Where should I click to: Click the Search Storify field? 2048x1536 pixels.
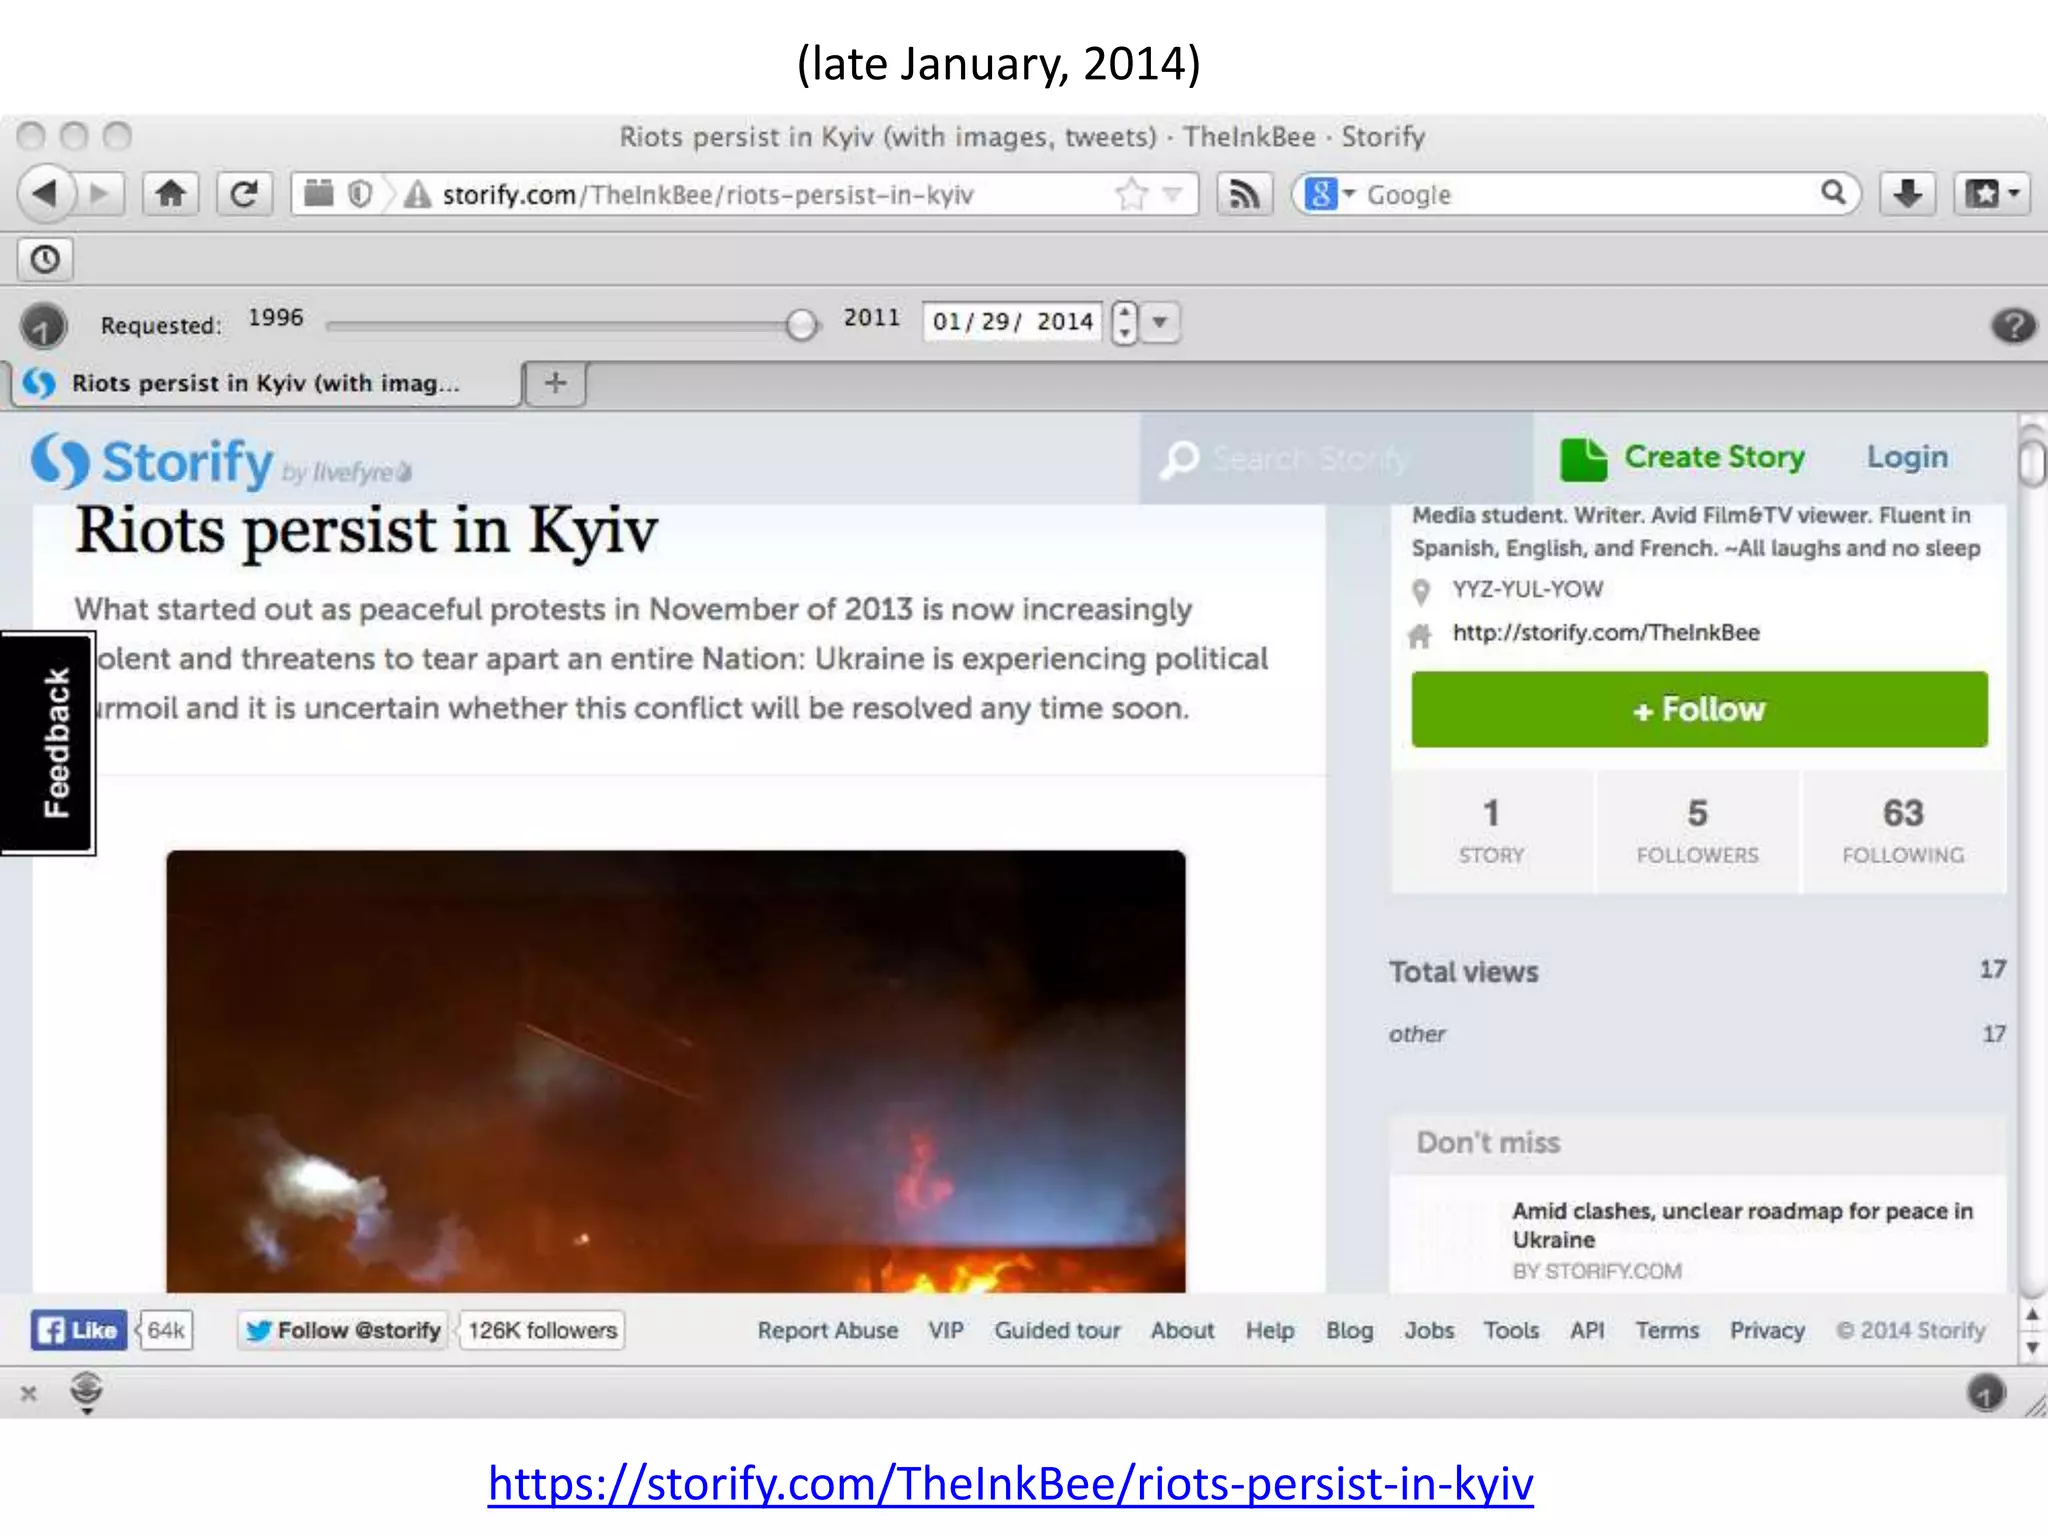coord(1336,459)
